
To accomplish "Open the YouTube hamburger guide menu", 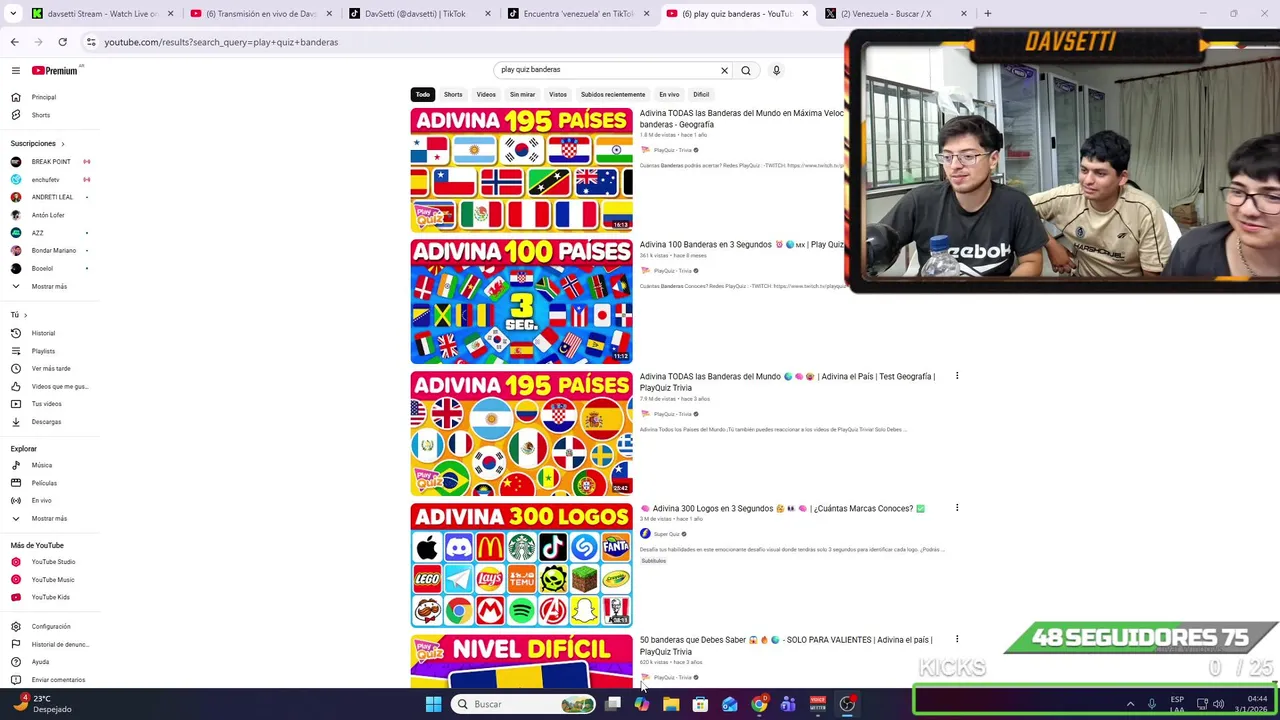I will (x=16, y=70).
